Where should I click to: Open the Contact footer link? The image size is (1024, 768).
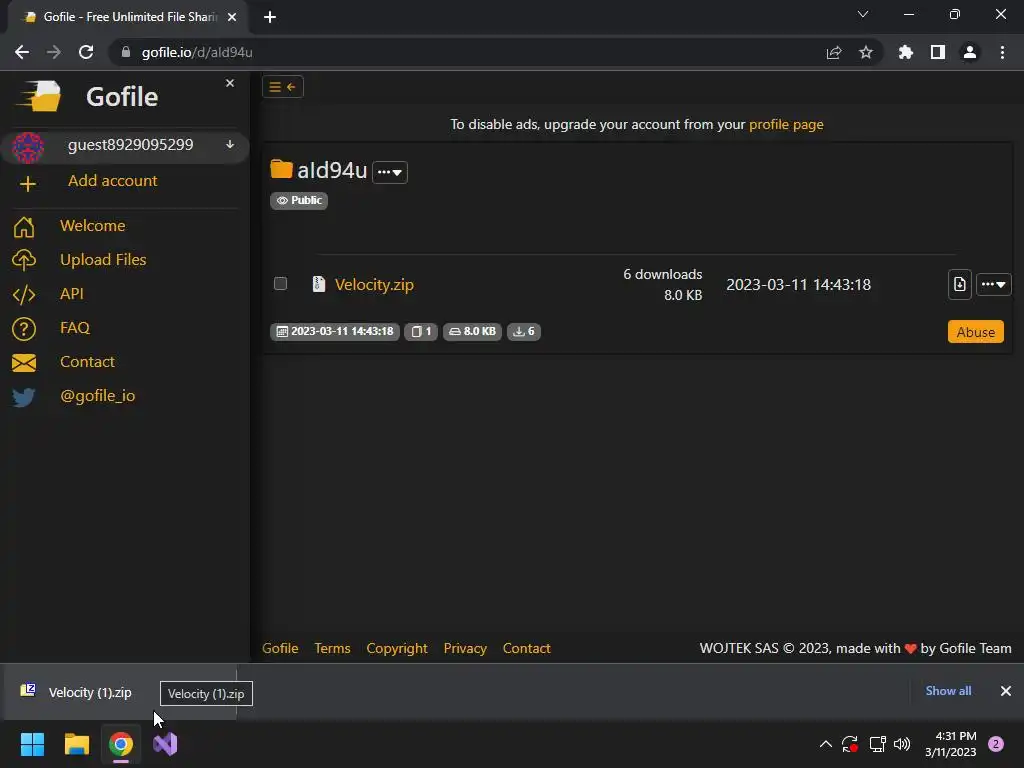[526, 648]
